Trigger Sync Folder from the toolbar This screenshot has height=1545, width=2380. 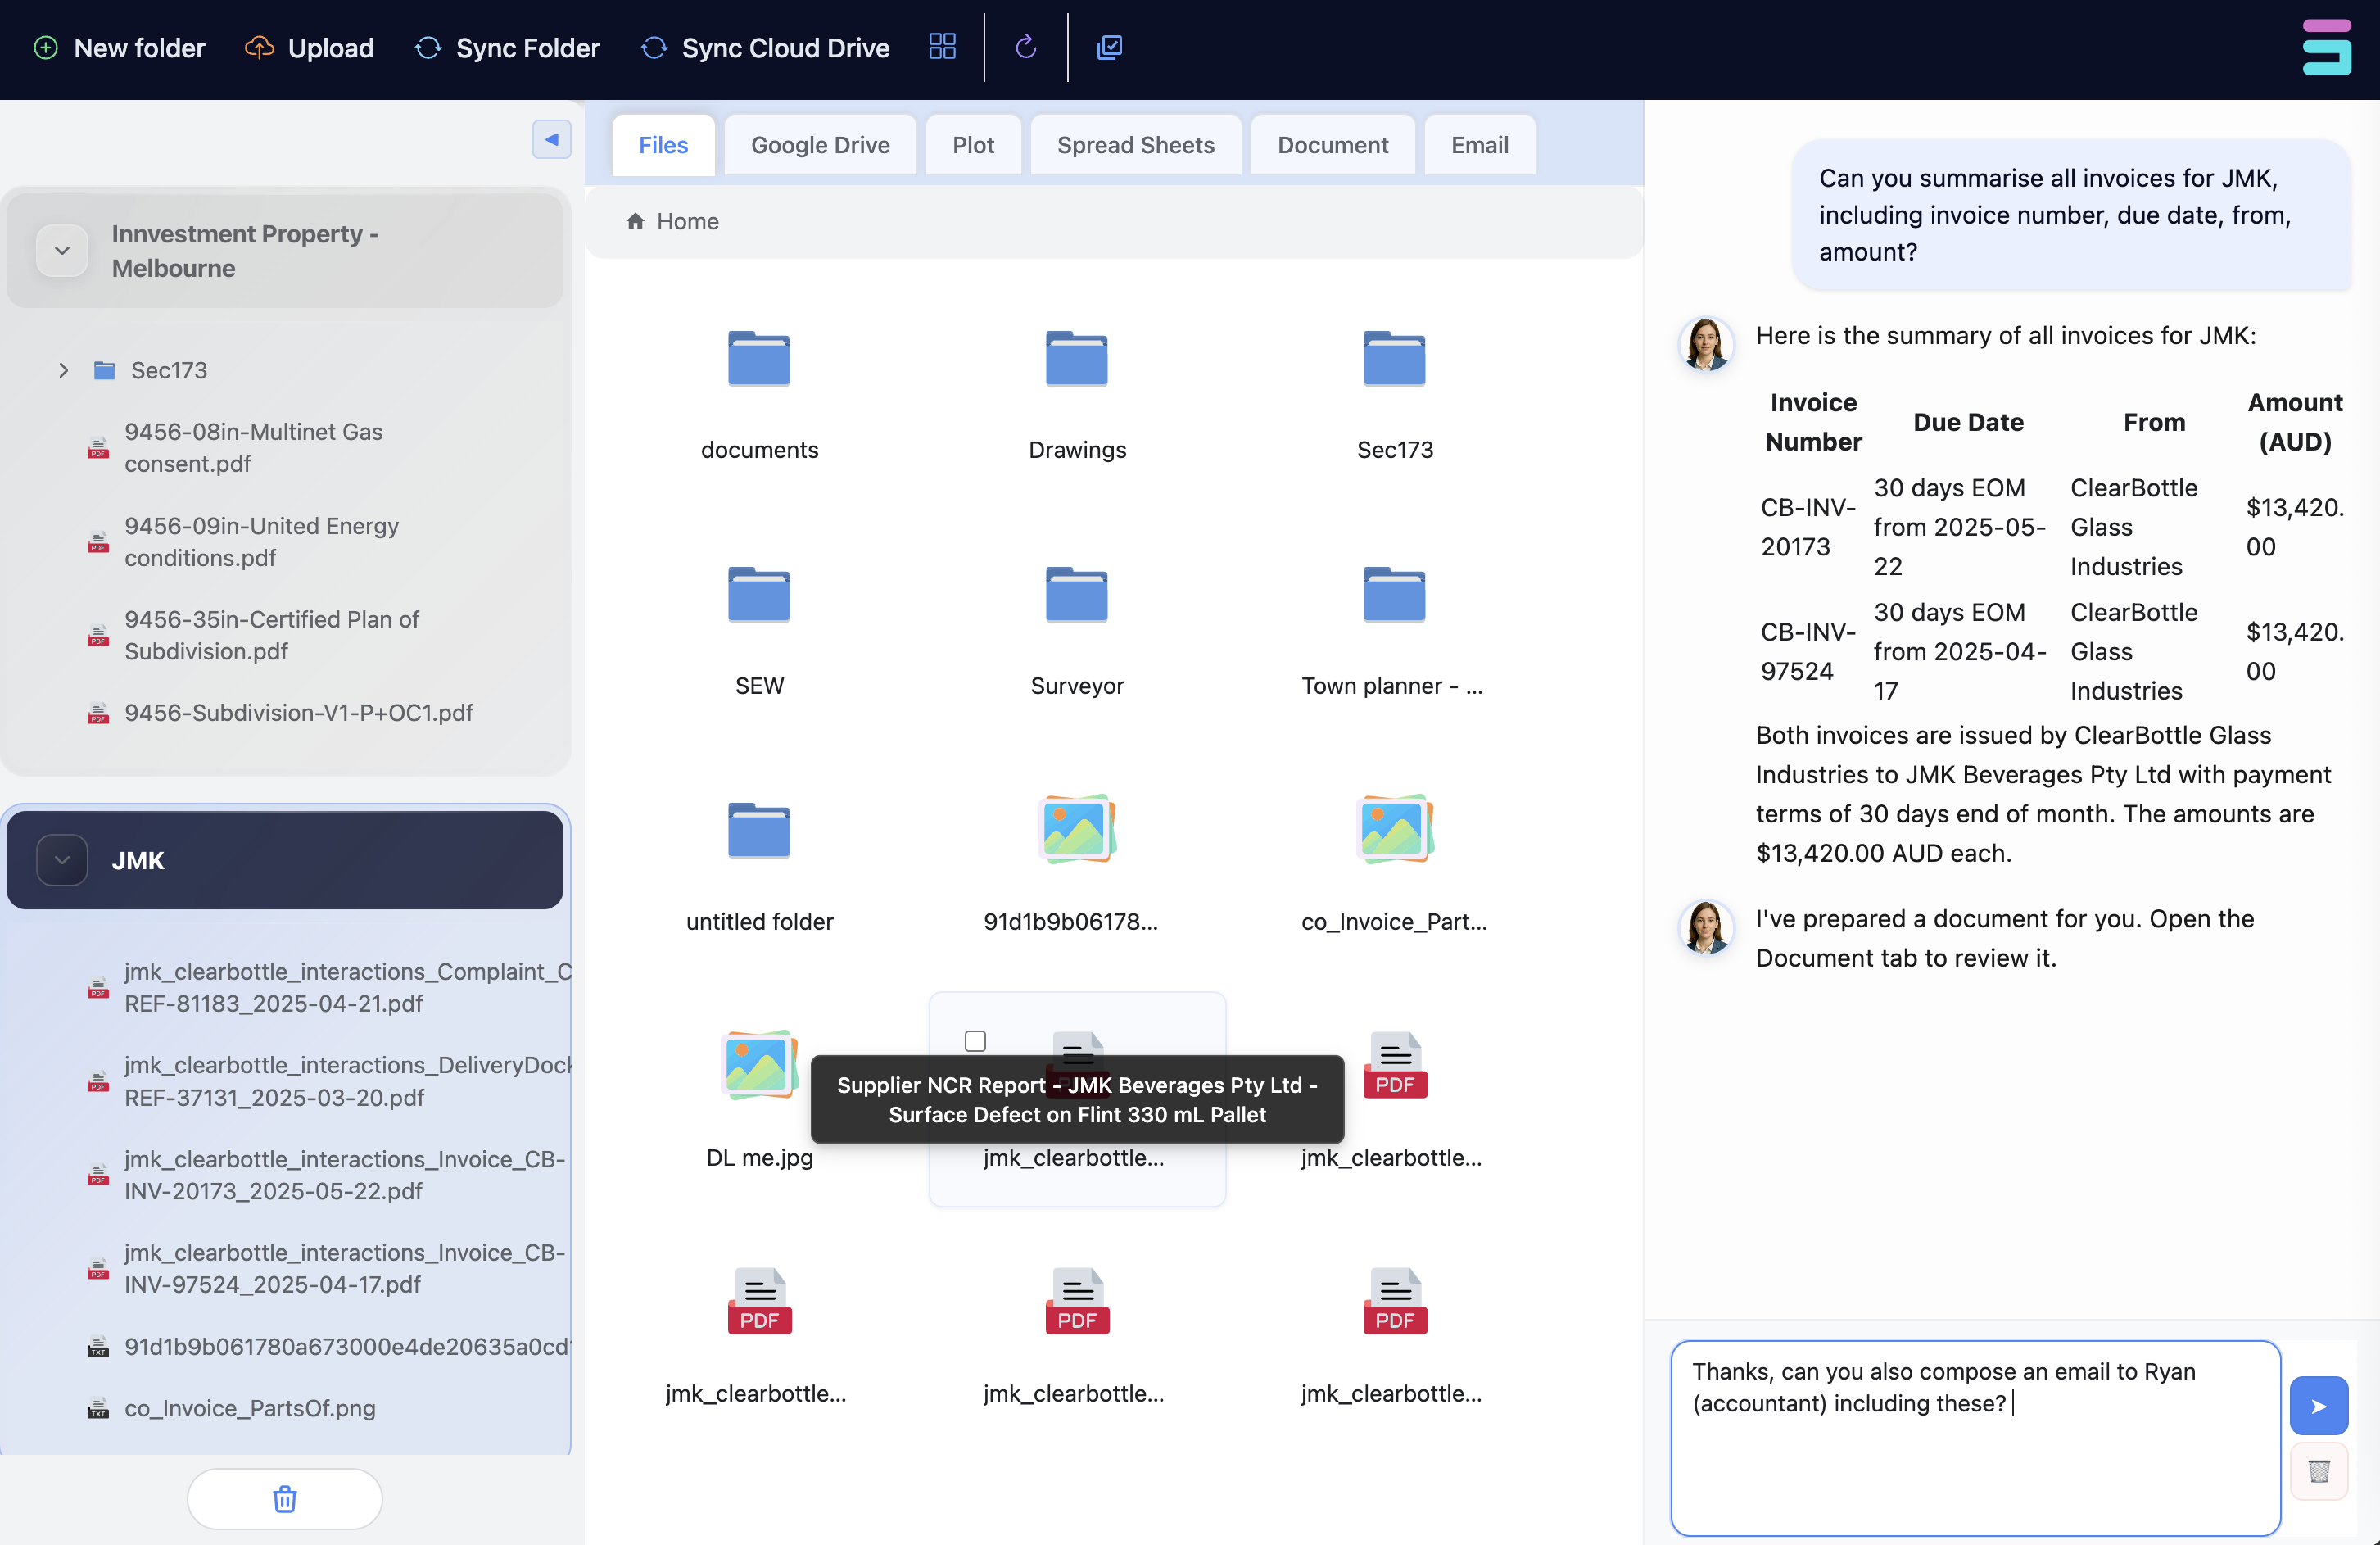506,47
